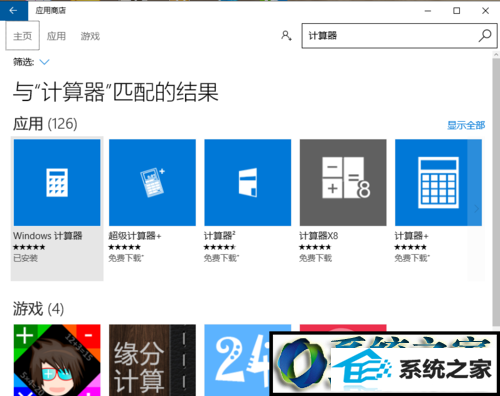Click the 应用 (126) section heading
Viewport: 500px width, 396px height.
point(45,124)
